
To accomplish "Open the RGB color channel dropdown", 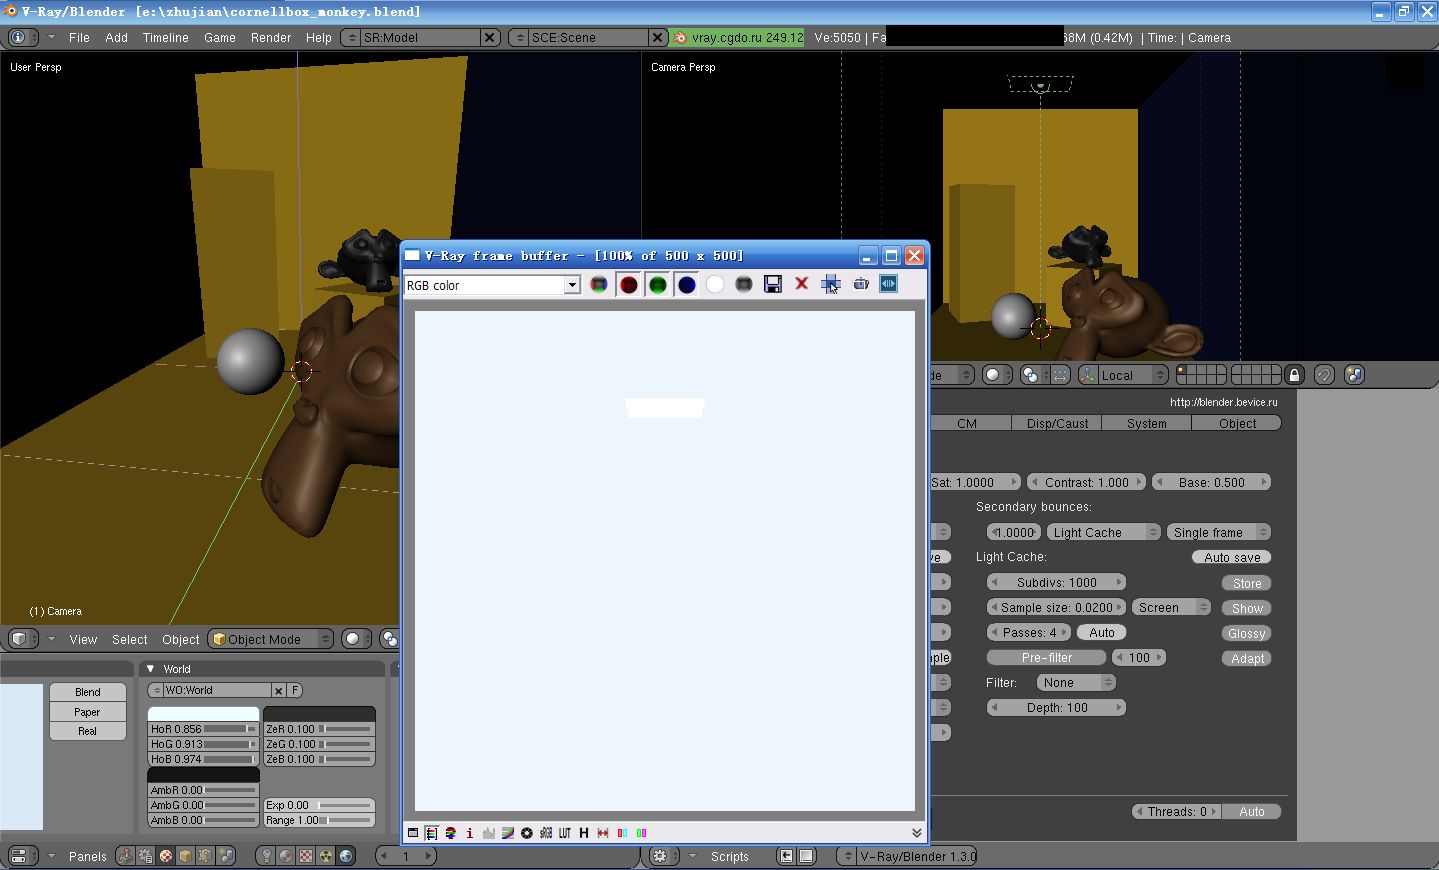I will (x=491, y=285).
